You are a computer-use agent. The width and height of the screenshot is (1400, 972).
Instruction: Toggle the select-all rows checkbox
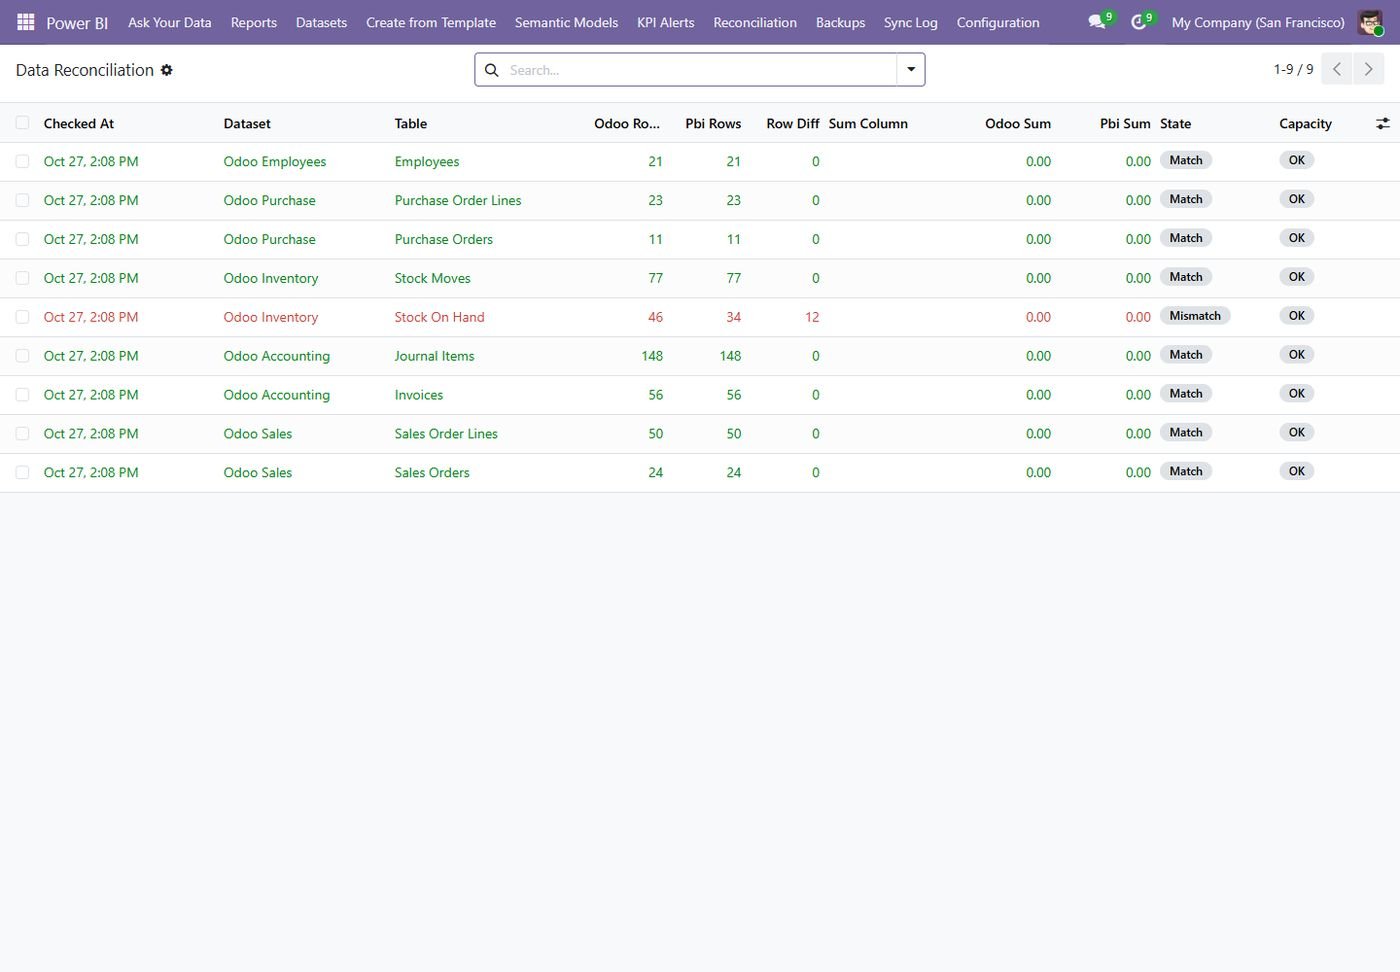click(22, 123)
